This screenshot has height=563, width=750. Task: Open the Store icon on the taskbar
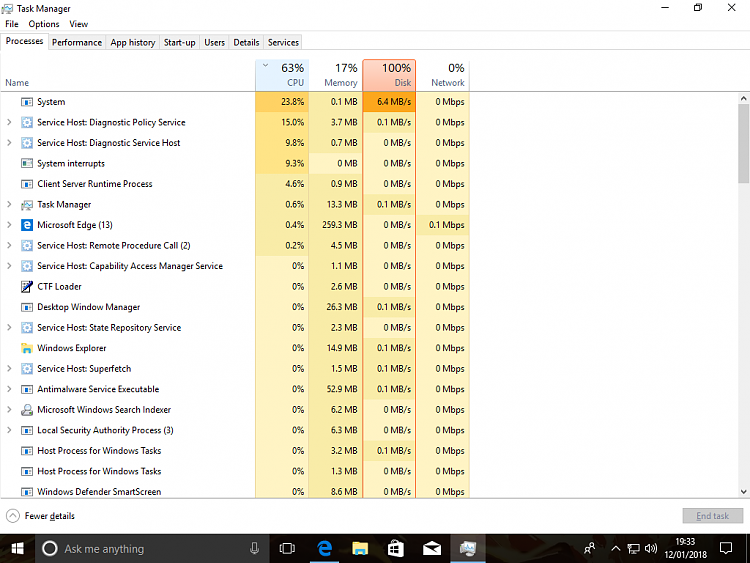pyautogui.click(x=395, y=548)
